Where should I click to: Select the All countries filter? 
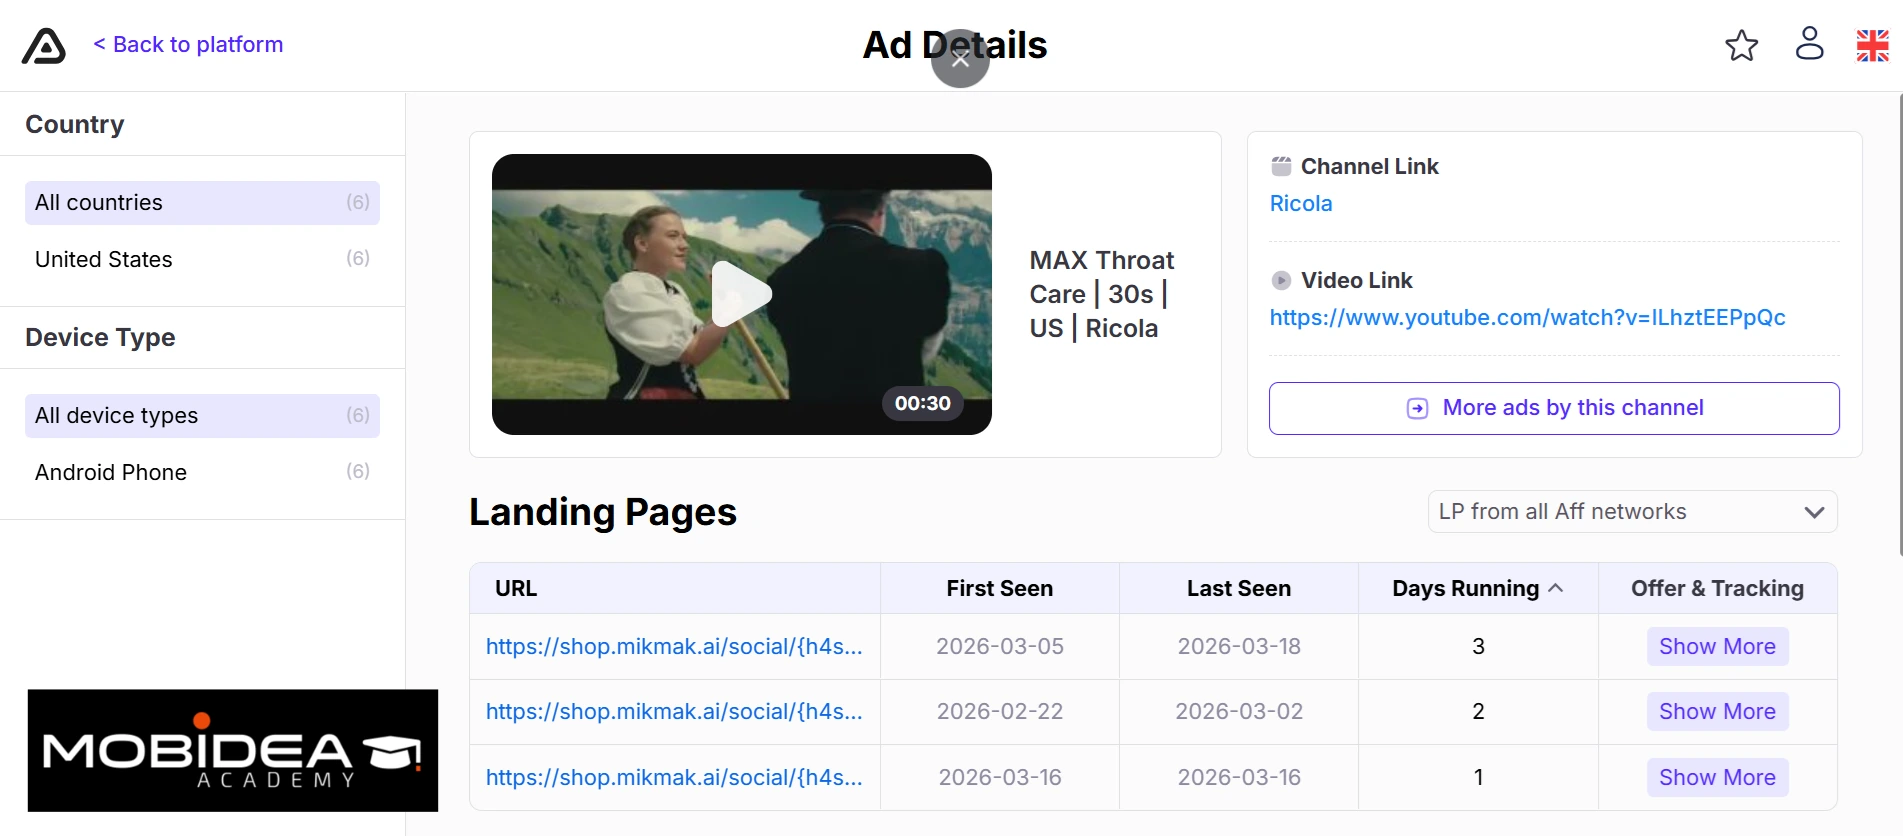(202, 202)
